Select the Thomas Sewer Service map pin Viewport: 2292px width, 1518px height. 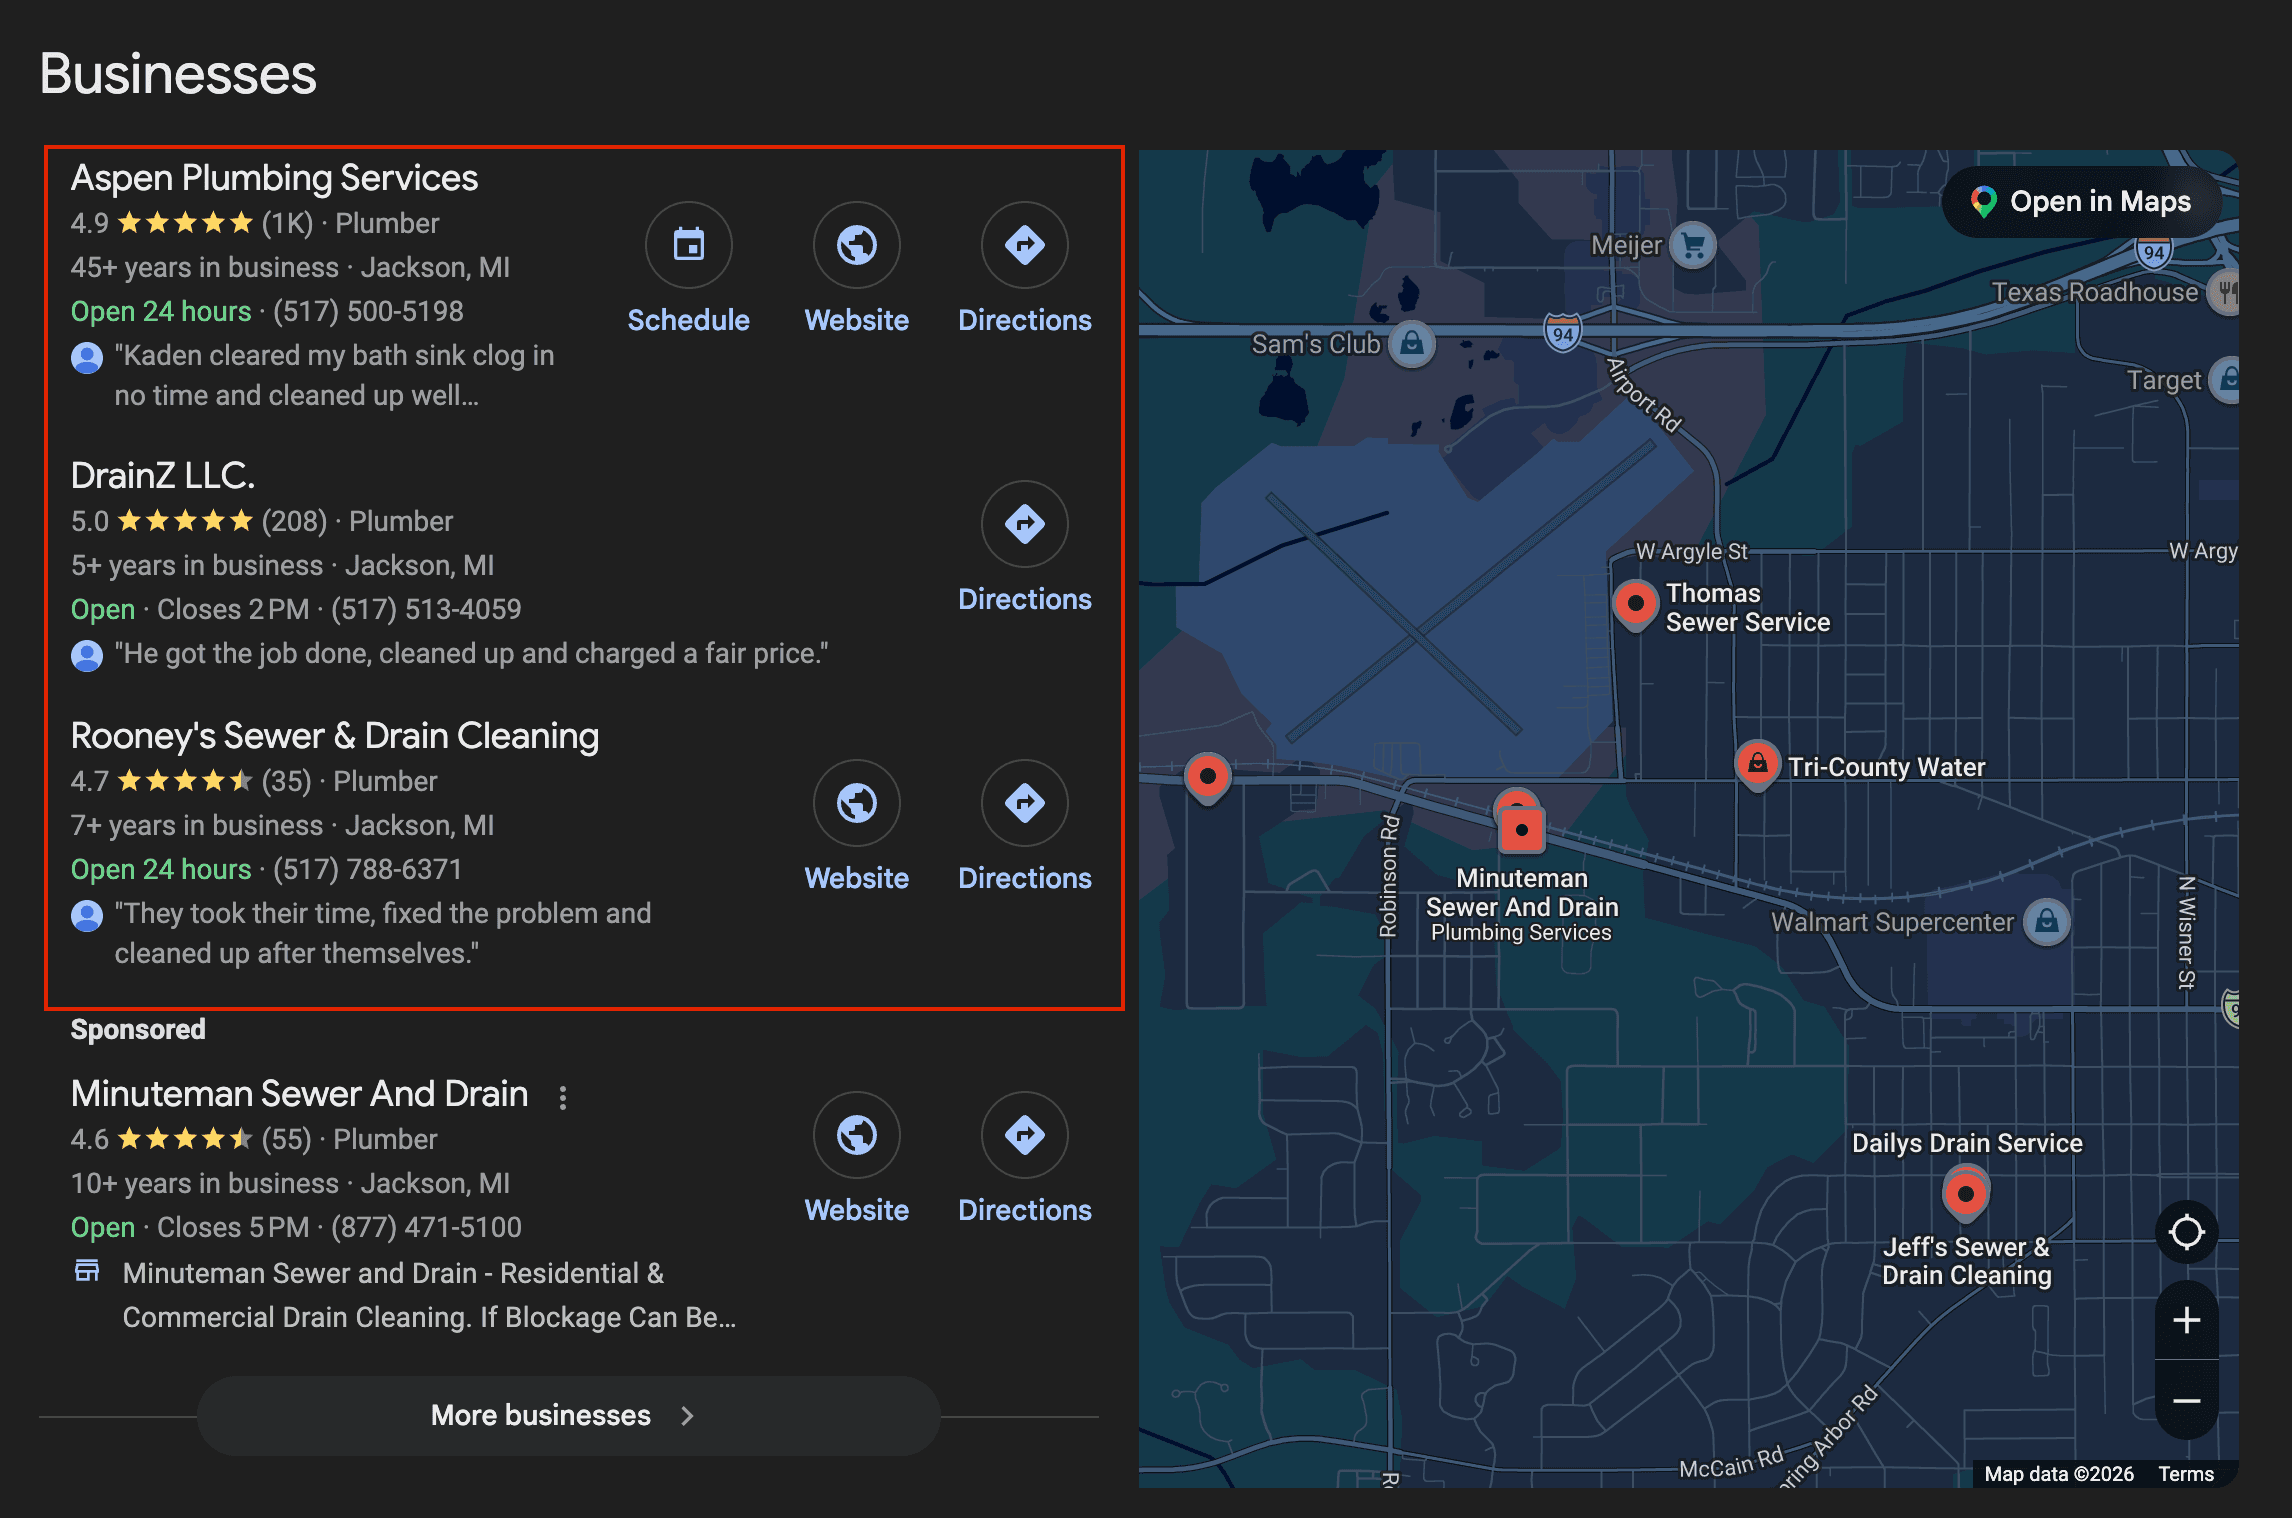[1636, 603]
